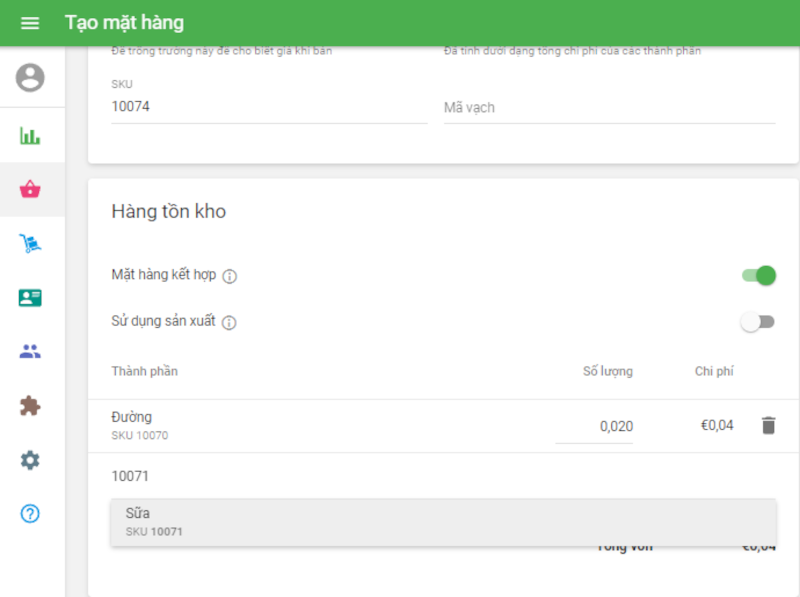Click the Mã vạch barcode field
The image size is (800, 597).
(609, 107)
